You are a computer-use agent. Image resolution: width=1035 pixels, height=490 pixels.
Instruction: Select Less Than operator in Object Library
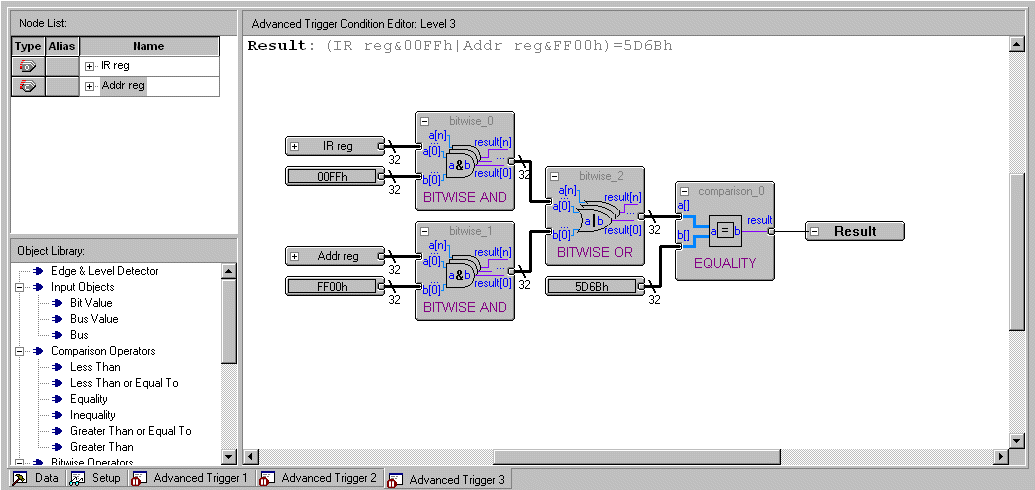click(x=95, y=367)
